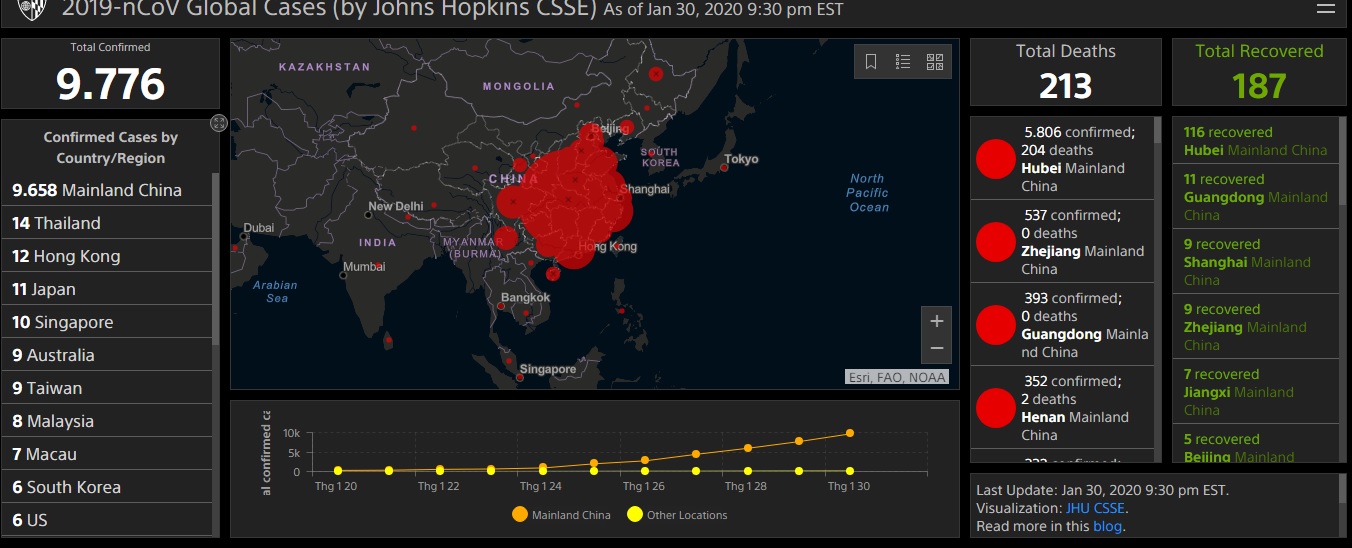
Task: Click the Esri, FAO, NOAA attribution
Action: coord(896,377)
